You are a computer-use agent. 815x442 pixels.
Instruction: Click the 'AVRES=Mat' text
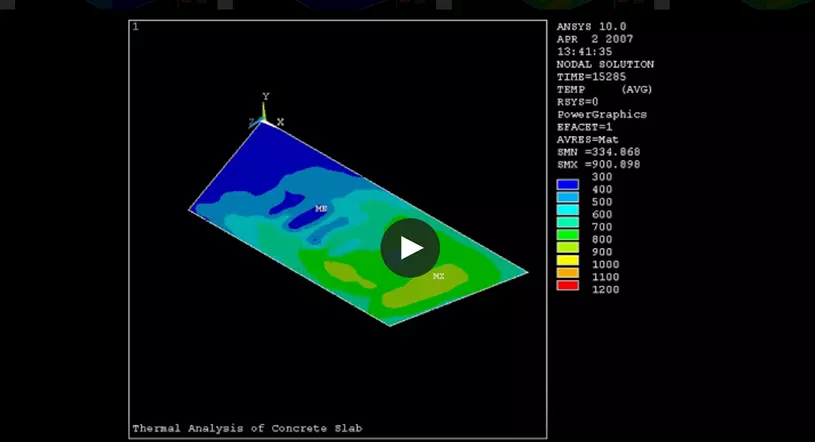pos(588,139)
